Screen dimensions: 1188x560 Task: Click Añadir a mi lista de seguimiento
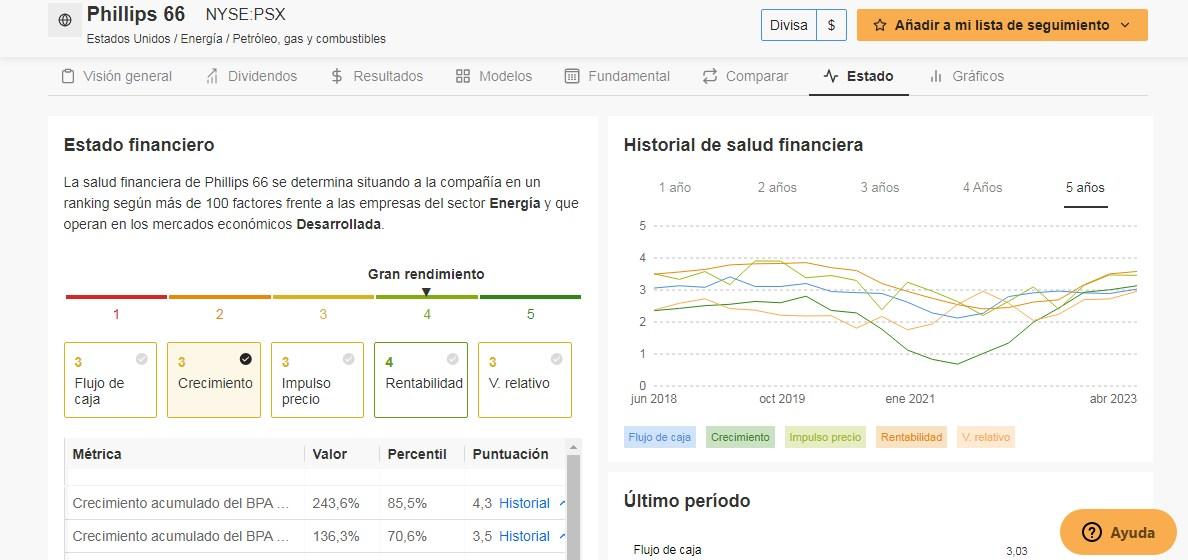click(x=1002, y=25)
